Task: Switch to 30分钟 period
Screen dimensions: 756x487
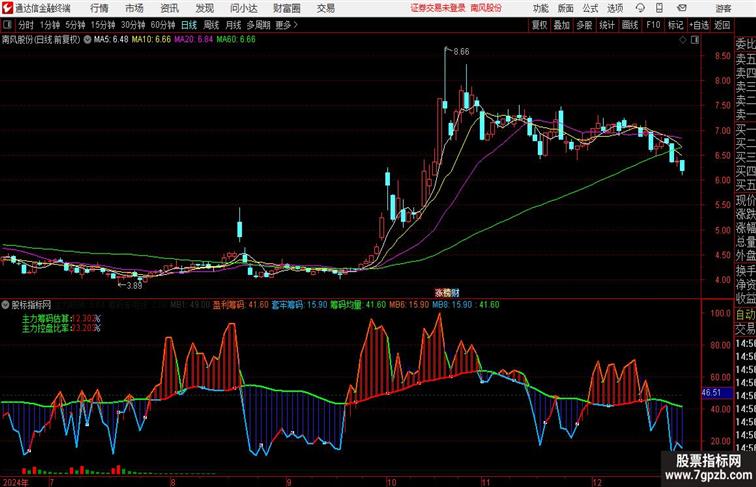Action: [133, 25]
